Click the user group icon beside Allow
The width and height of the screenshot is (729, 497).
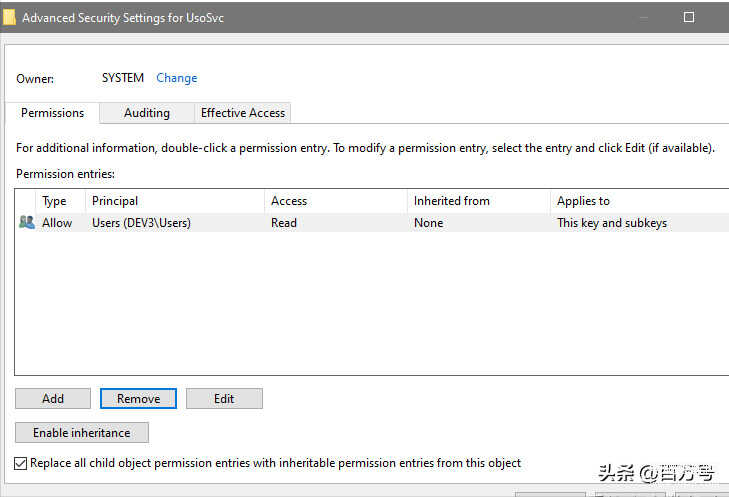[27, 223]
